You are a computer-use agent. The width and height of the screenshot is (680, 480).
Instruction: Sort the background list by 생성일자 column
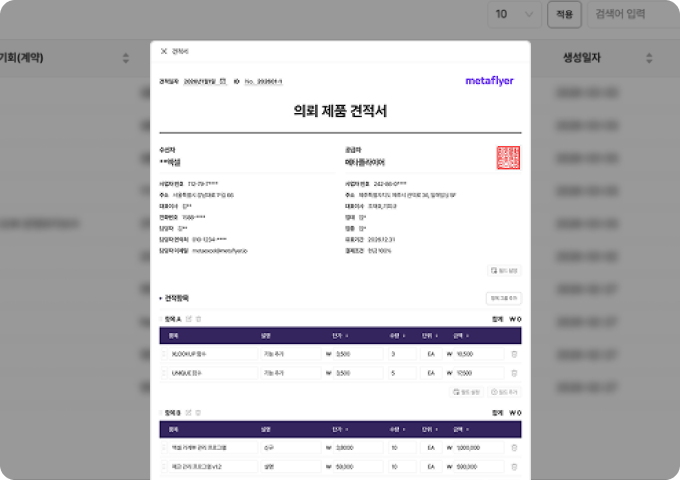649,58
